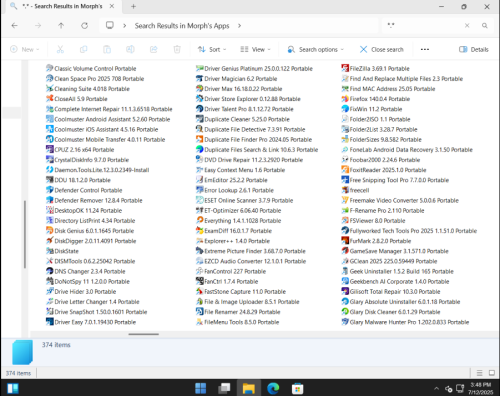Image resolution: width=500 pixels, height=396 pixels.
Task: Click the New button in toolbar
Action: (x=25, y=49)
